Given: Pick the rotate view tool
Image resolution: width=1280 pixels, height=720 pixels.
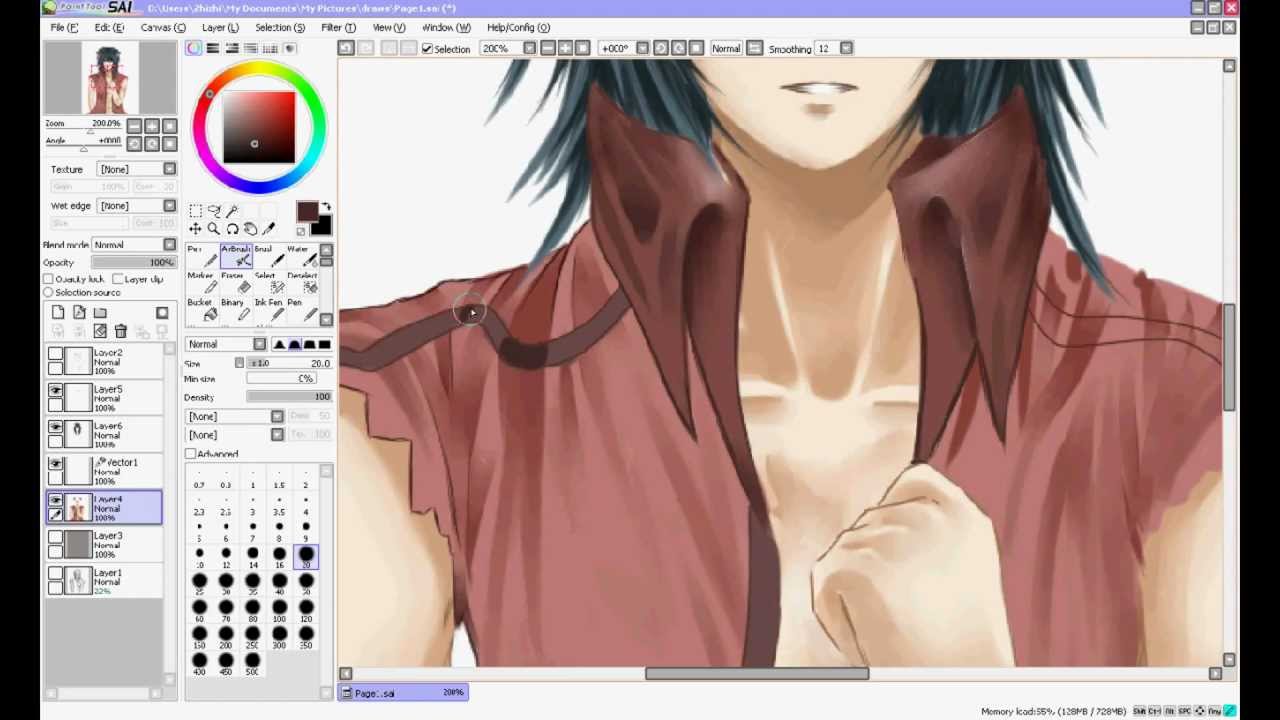Looking at the screenshot, I should (232, 229).
